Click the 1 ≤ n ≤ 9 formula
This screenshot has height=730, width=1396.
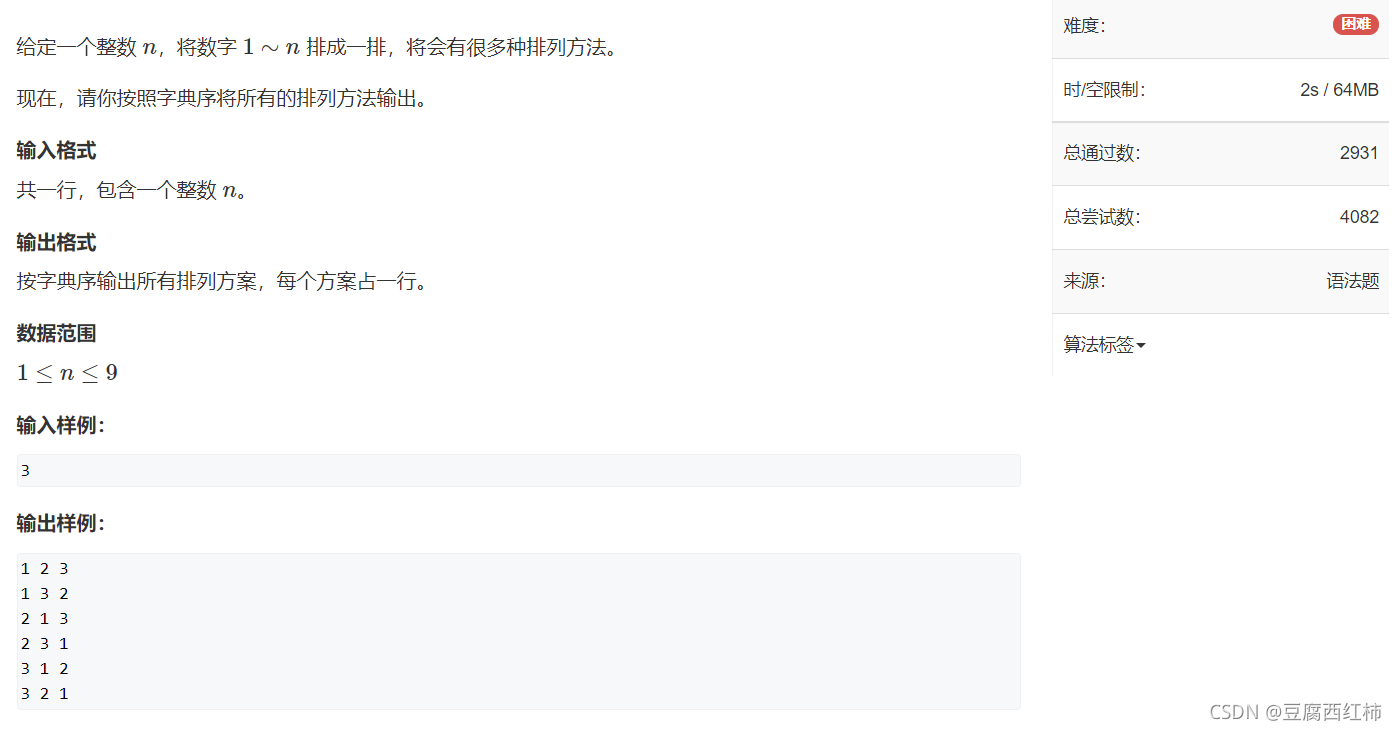click(67, 373)
